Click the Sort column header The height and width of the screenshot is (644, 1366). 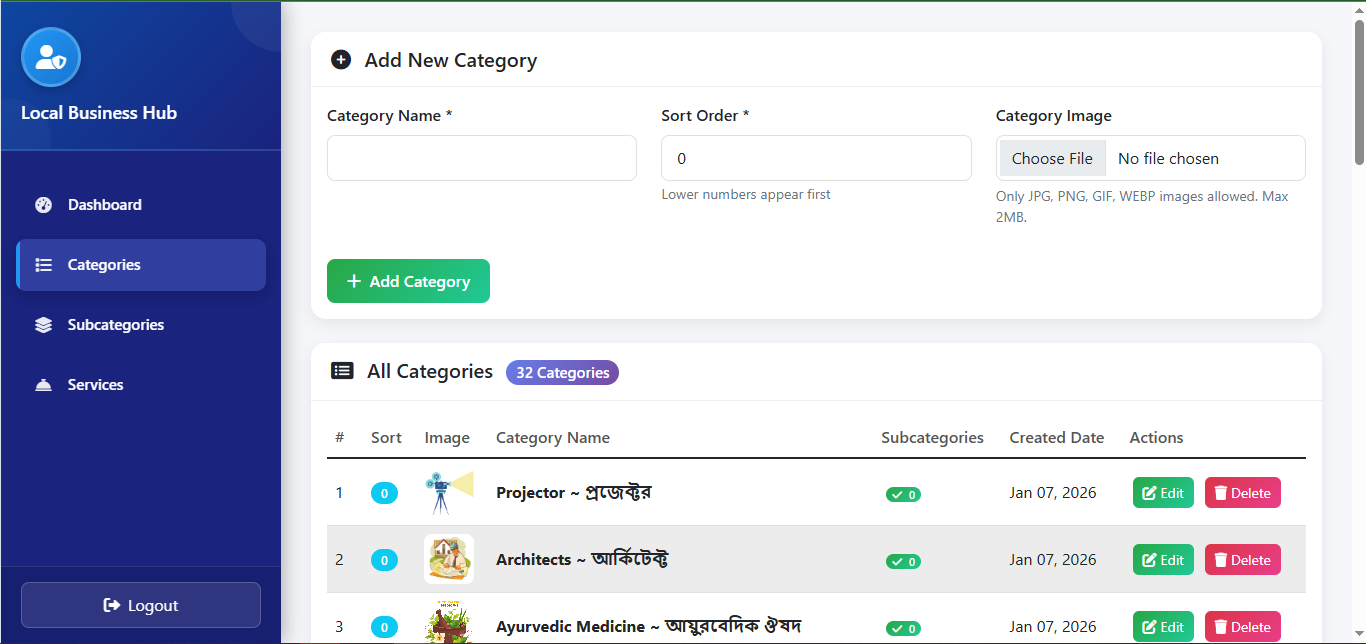tap(386, 437)
